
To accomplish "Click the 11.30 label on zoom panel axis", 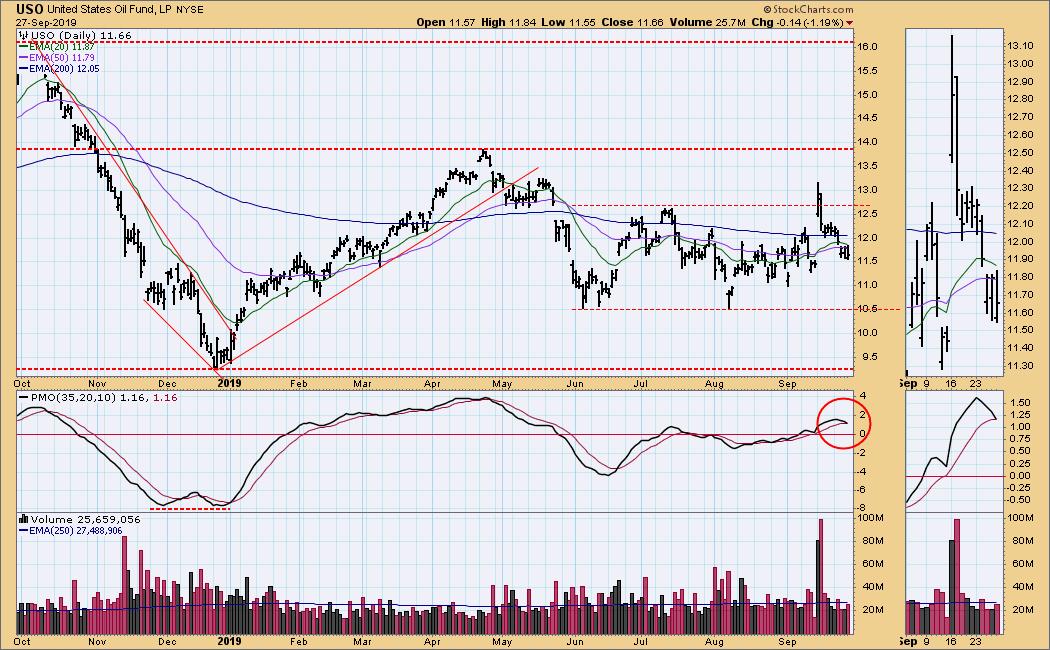I will click(x=1021, y=365).
